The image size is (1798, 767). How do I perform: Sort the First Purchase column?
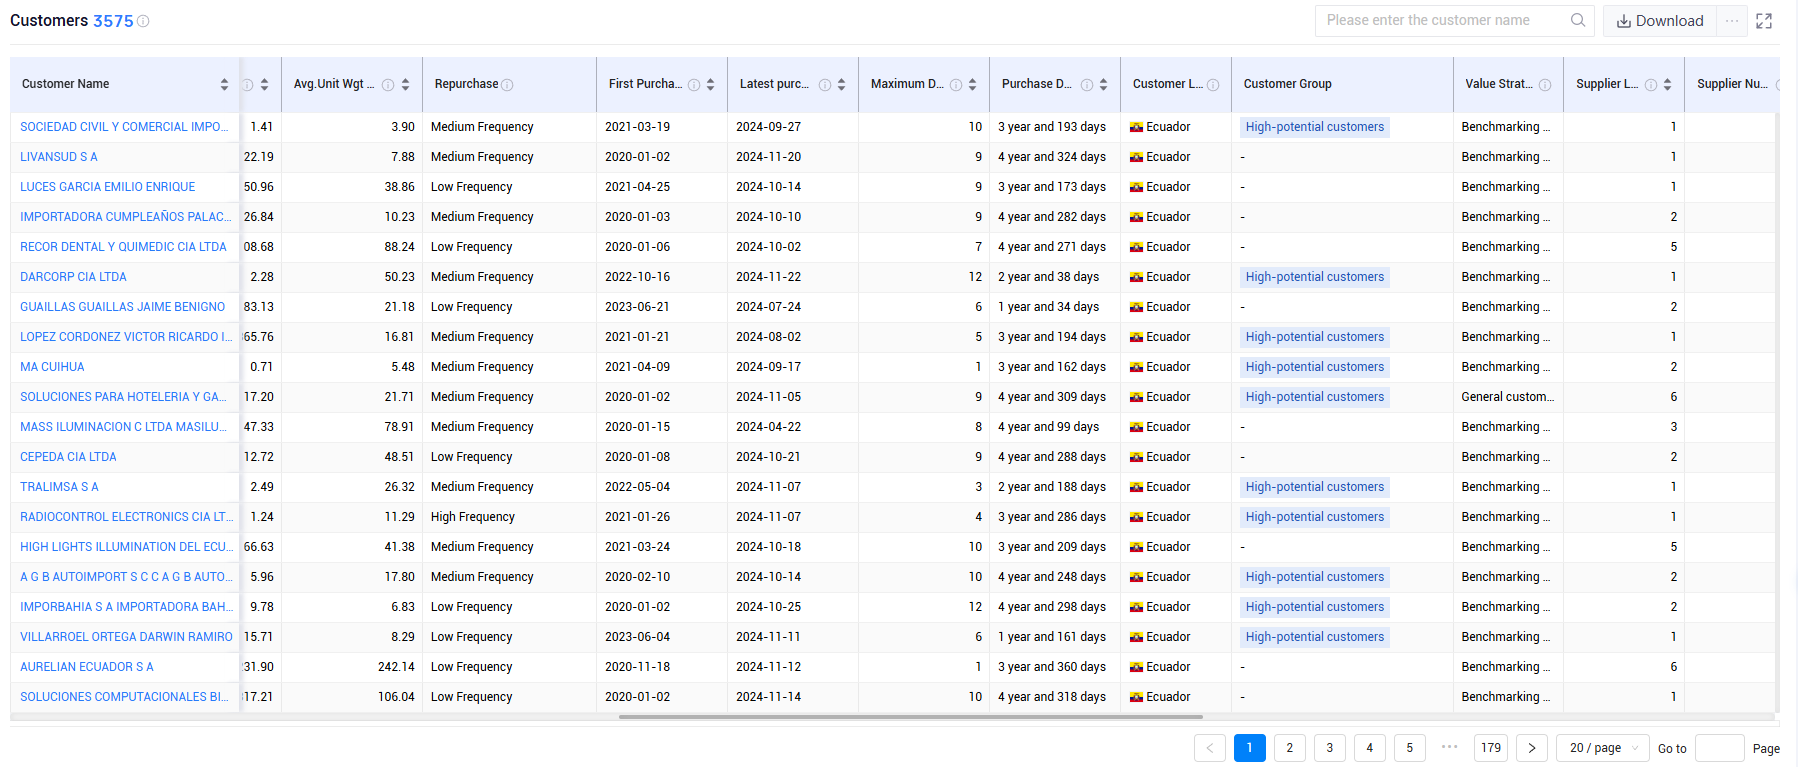[710, 85]
